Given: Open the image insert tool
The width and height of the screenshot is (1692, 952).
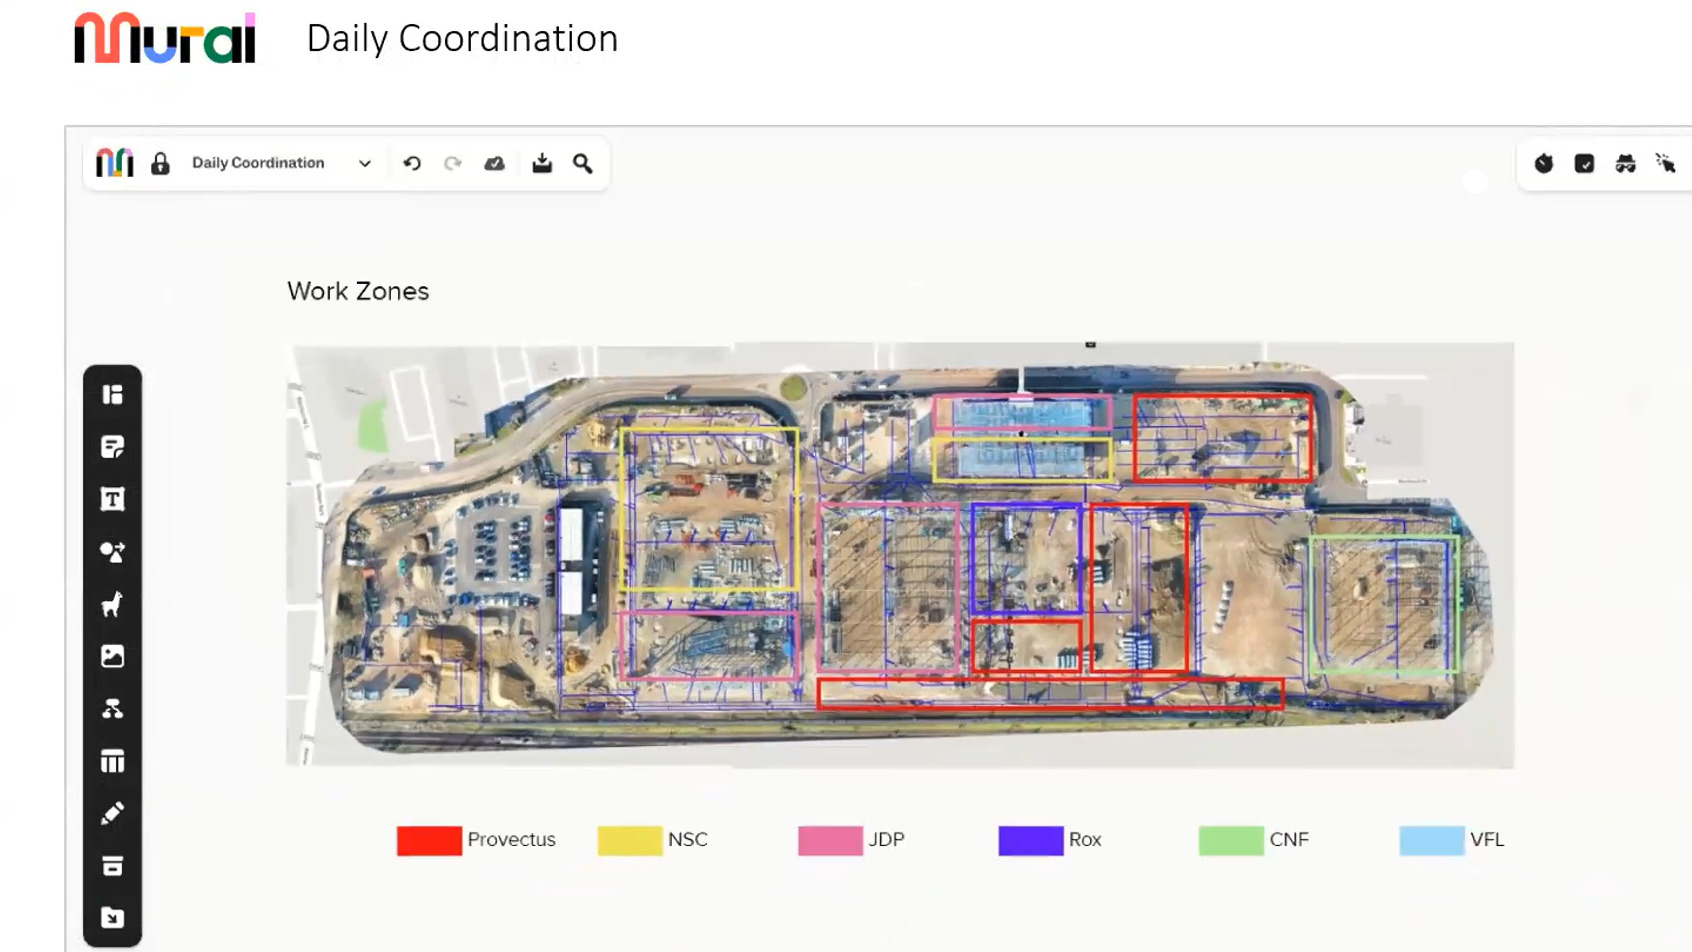Looking at the screenshot, I should point(112,657).
